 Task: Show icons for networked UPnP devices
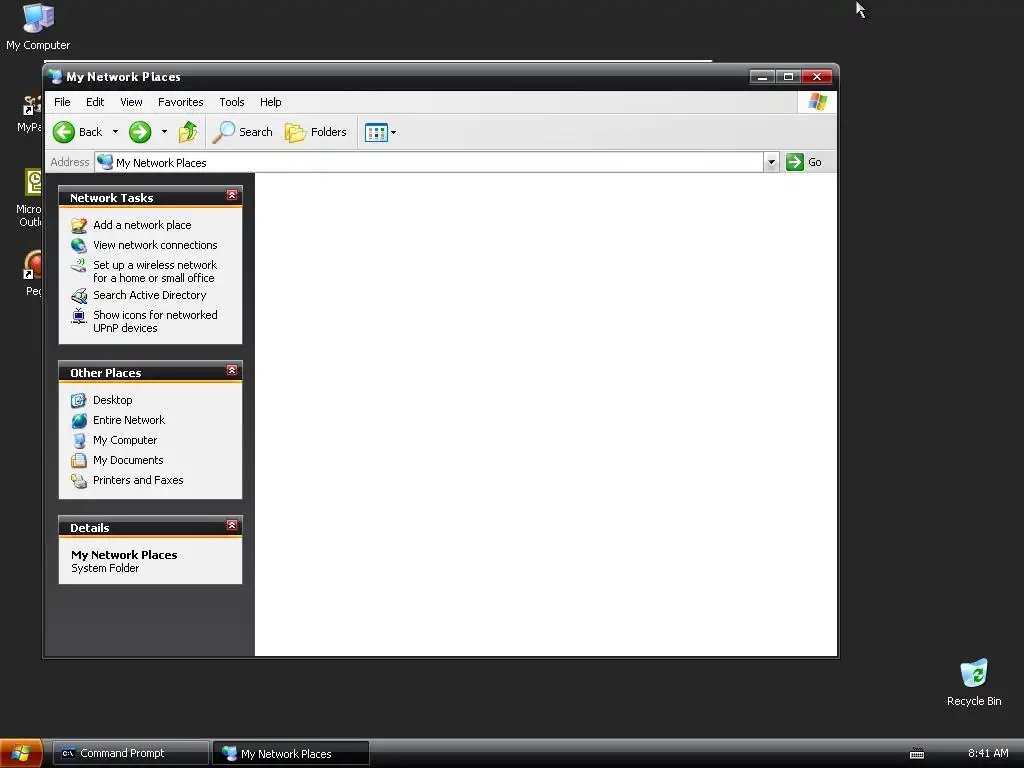coord(155,321)
